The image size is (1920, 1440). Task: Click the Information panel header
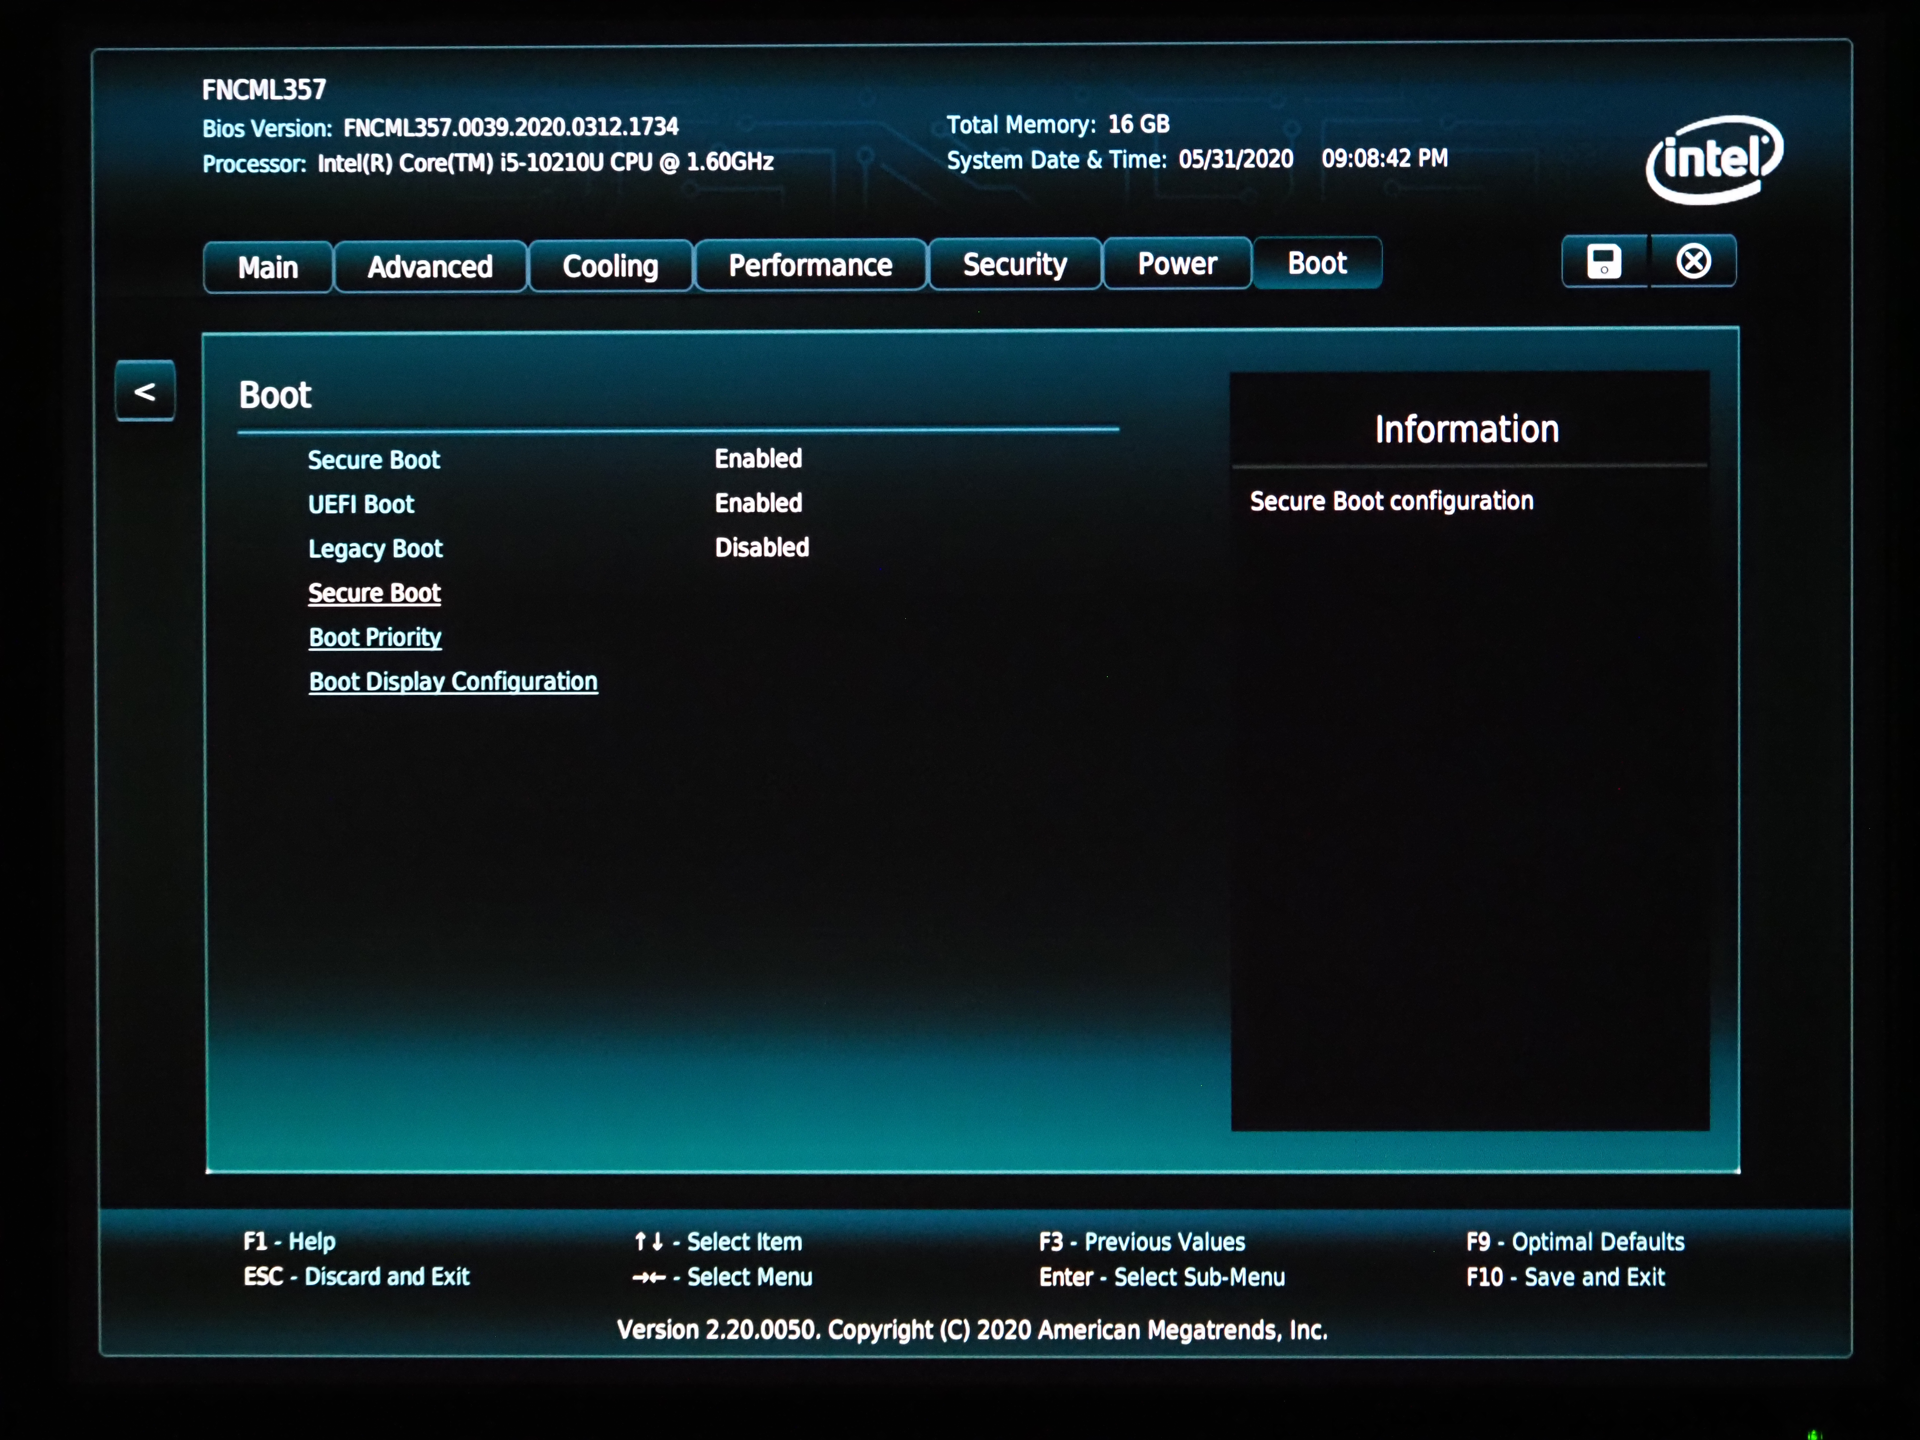pyautogui.click(x=1466, y=428)
